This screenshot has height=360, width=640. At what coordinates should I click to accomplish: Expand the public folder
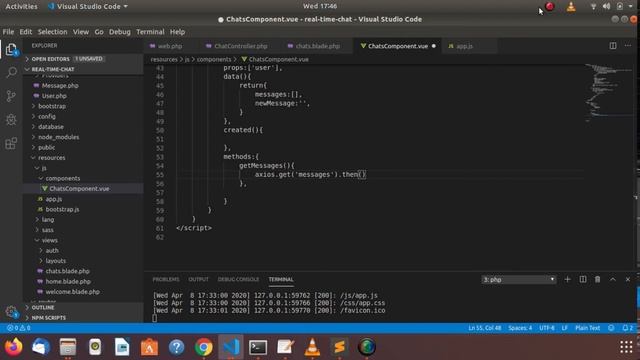pos(47,147)
